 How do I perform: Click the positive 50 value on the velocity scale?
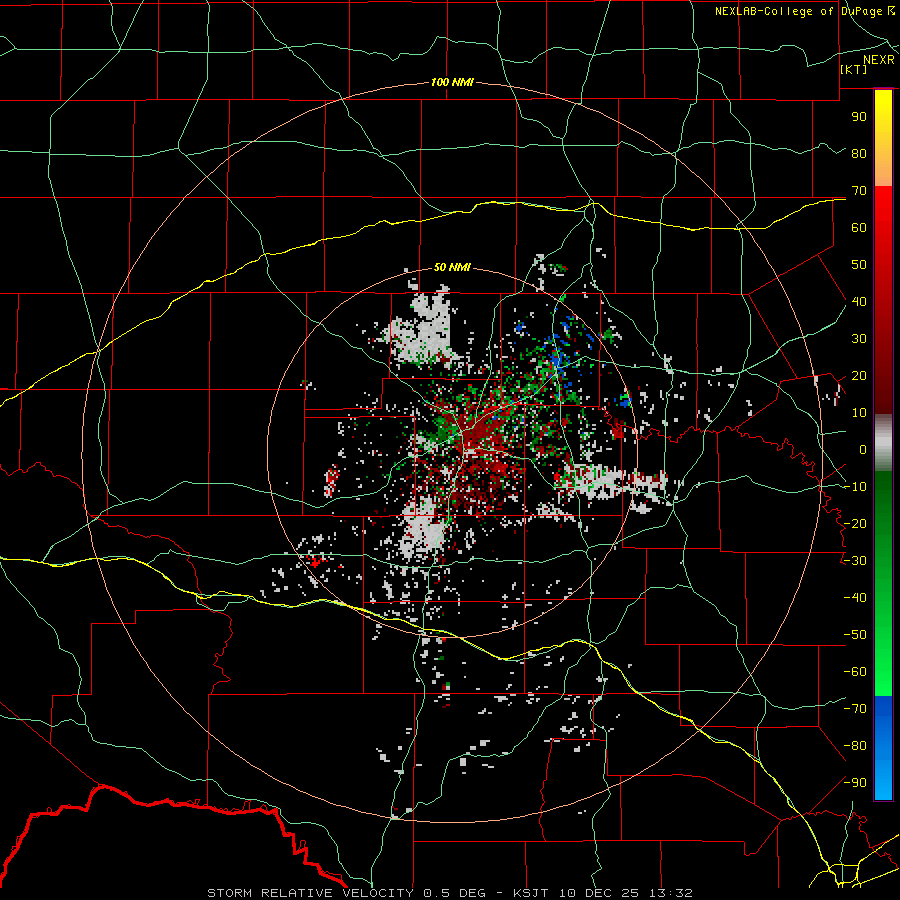tap(859, 265)
